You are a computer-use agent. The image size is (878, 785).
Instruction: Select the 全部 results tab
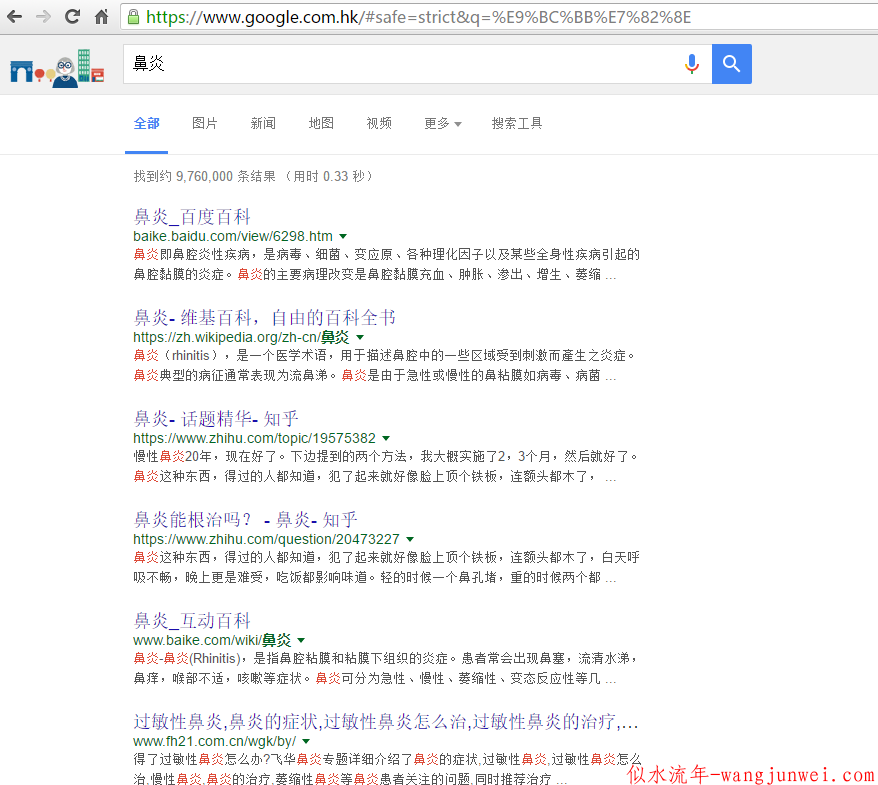coord(147,123)
